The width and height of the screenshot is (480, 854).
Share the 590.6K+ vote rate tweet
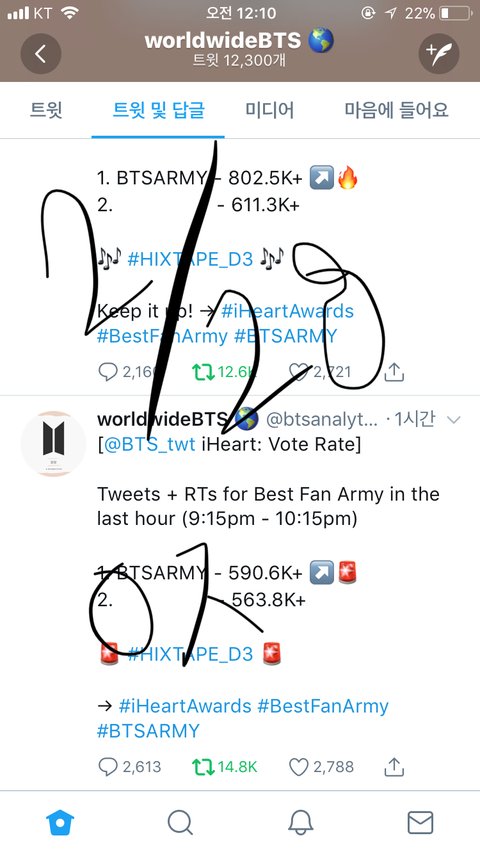393,766
